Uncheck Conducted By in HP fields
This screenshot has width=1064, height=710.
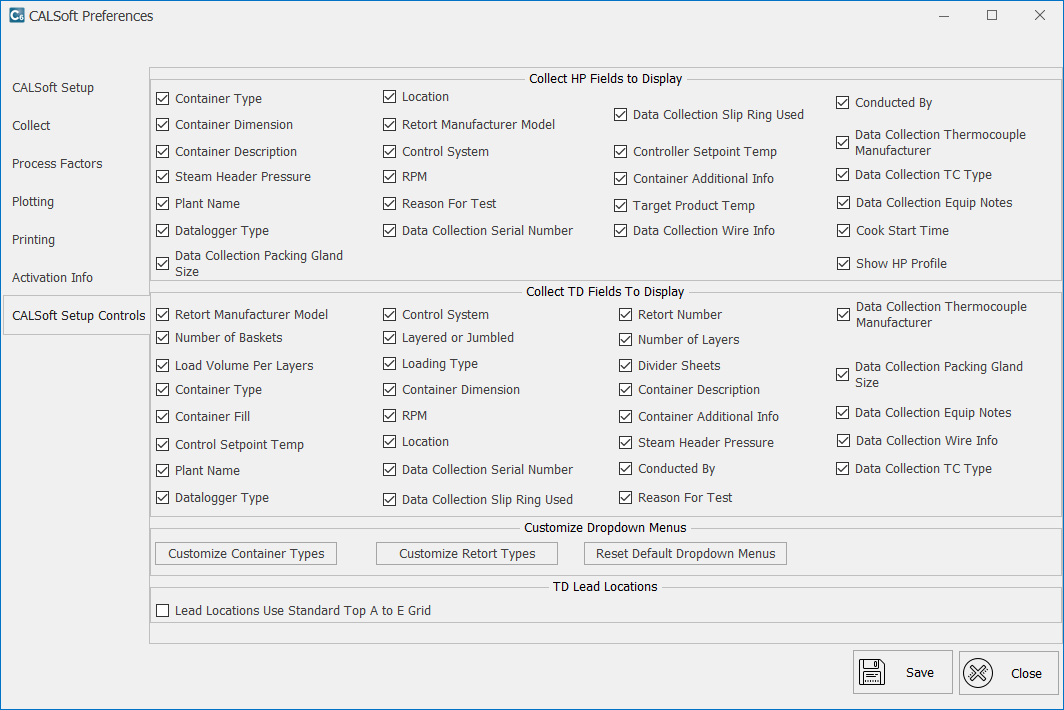point(843,102)
